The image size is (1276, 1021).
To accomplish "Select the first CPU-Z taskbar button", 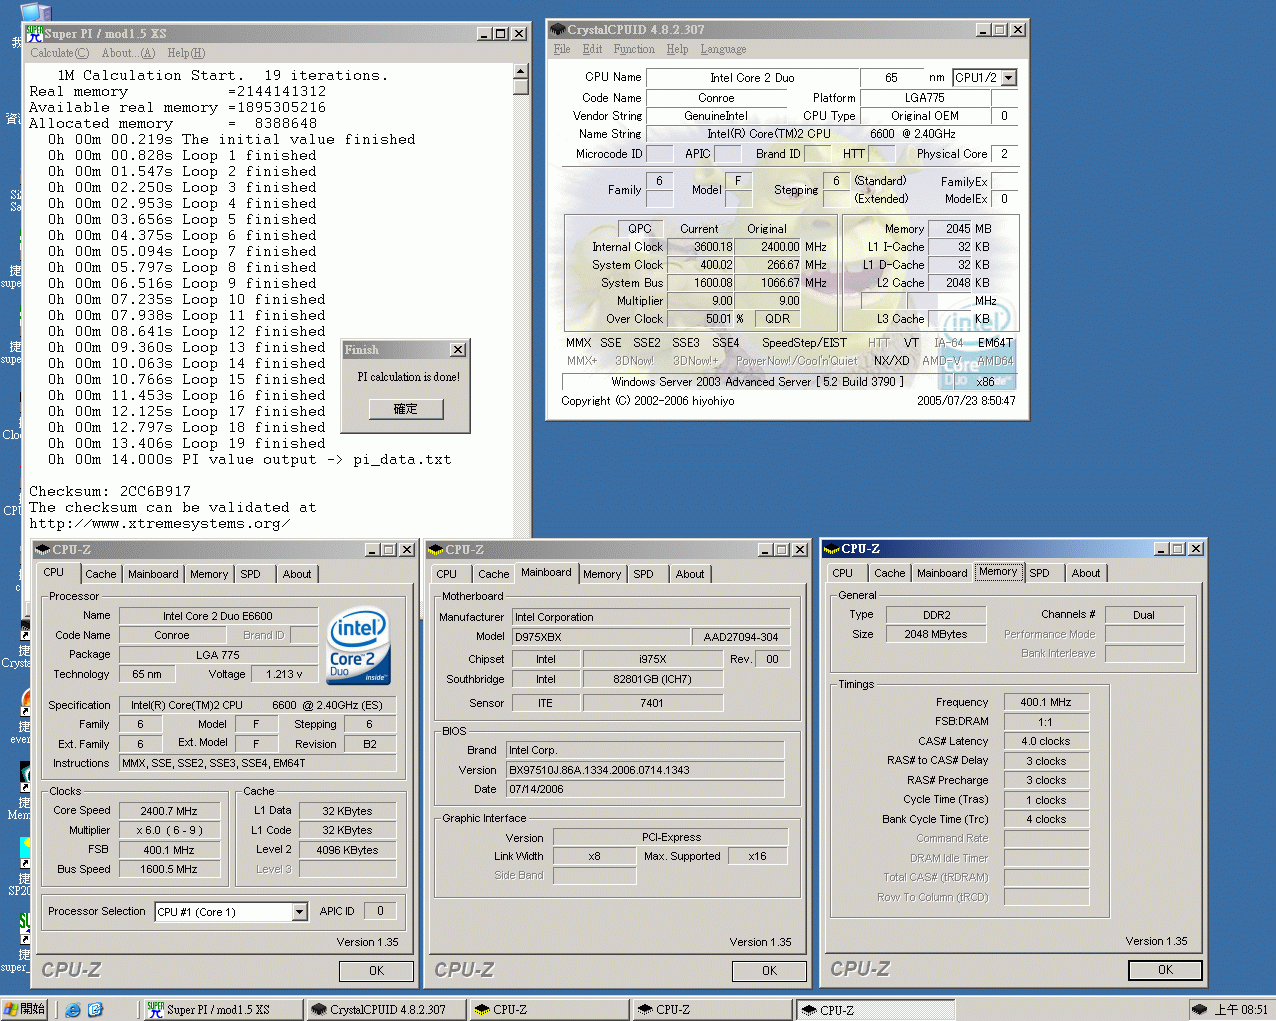I will point(549,1010).
